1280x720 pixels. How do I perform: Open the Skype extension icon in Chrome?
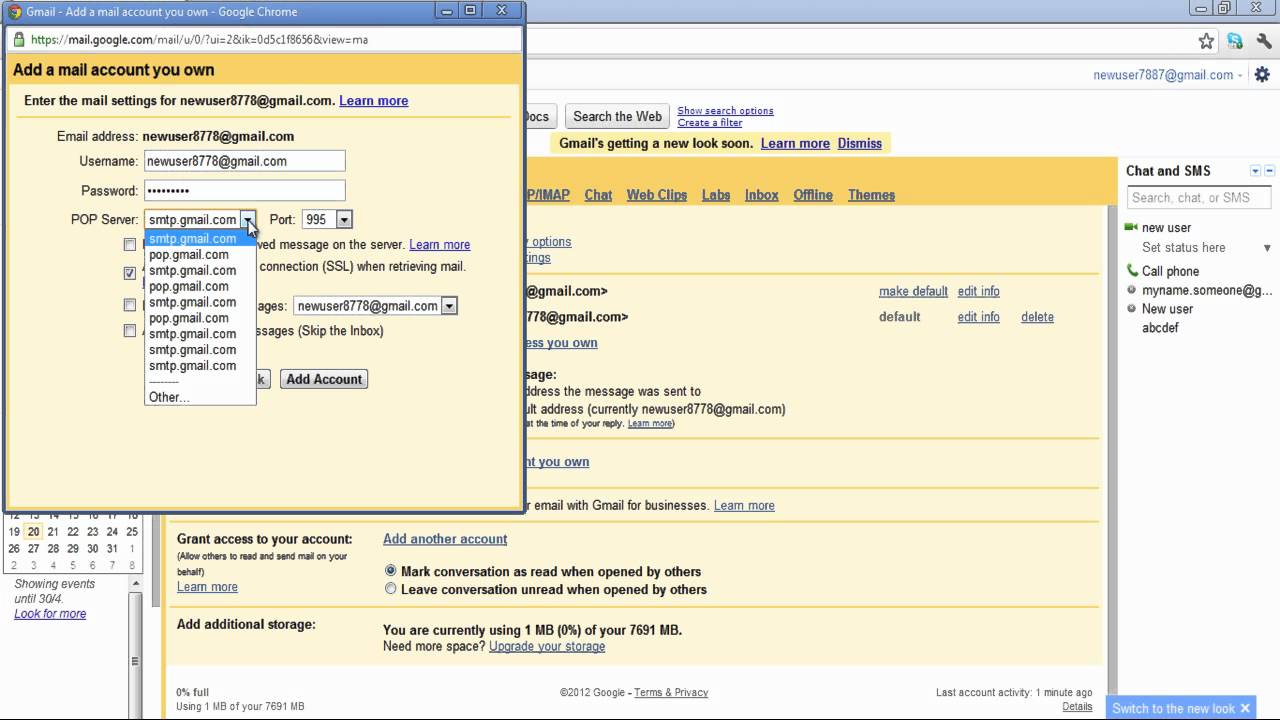(x=1235, y=41)
